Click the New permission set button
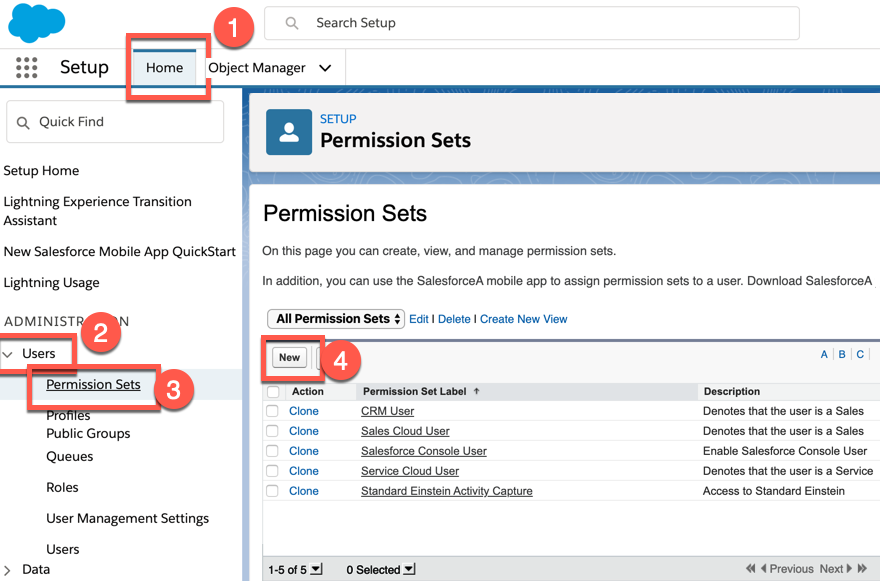 (290, 357)
